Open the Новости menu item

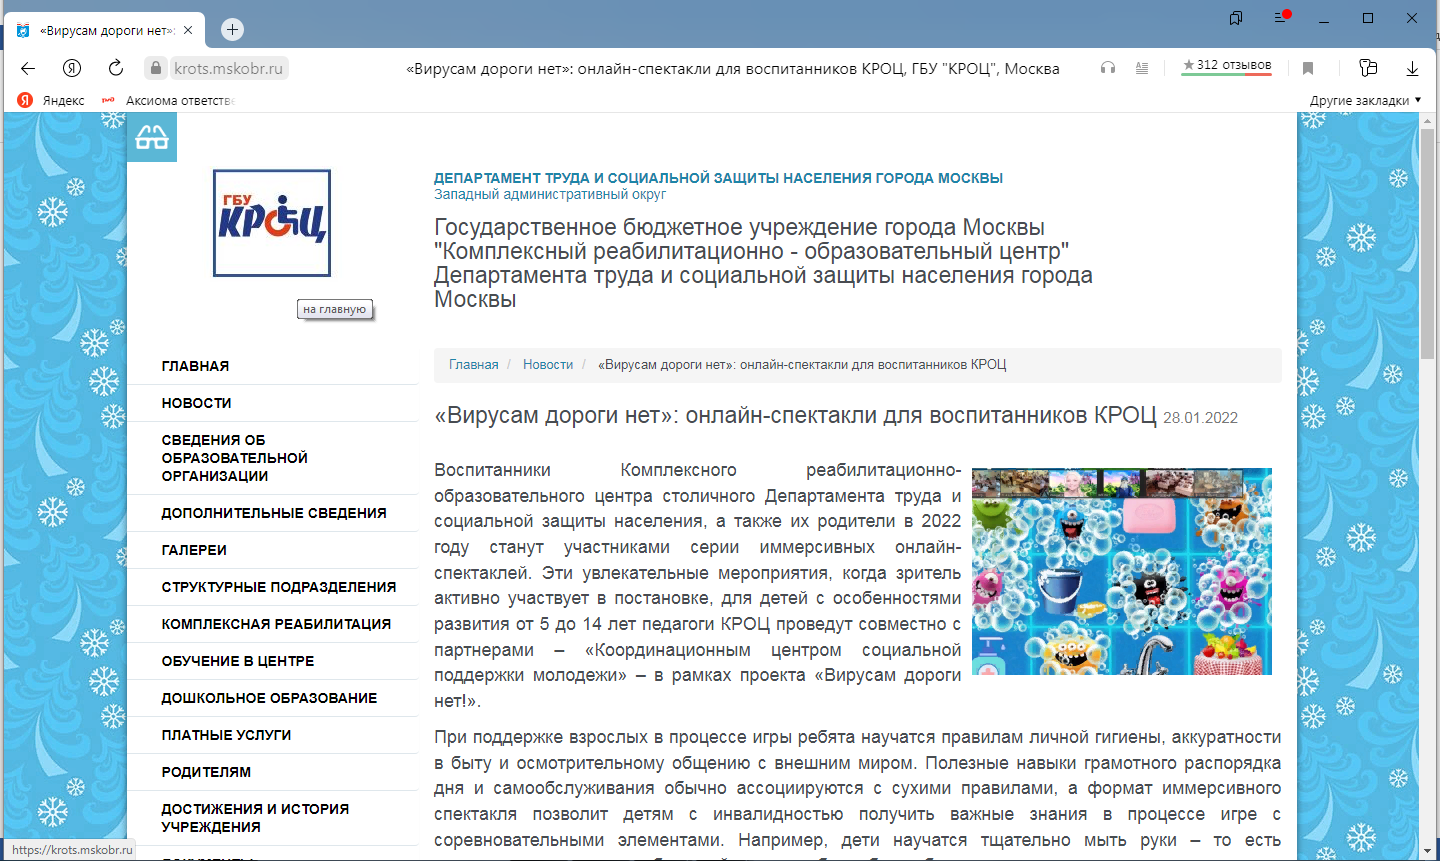coord(197,403)
